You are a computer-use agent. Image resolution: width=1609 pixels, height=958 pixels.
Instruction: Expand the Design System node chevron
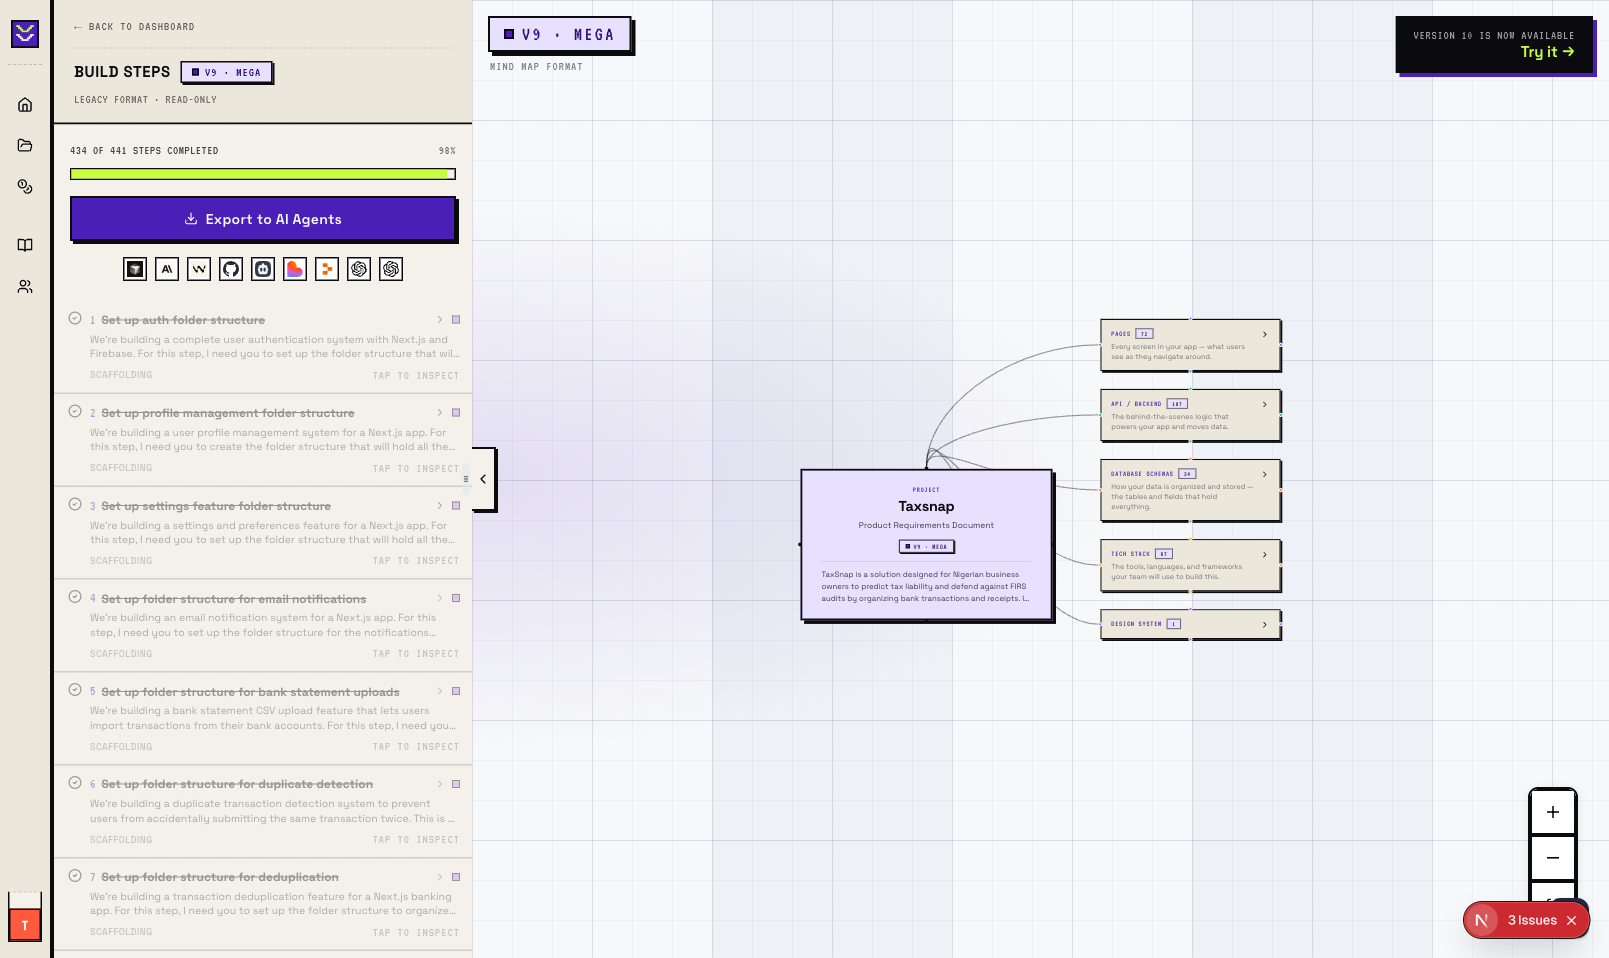(1265, 624)
